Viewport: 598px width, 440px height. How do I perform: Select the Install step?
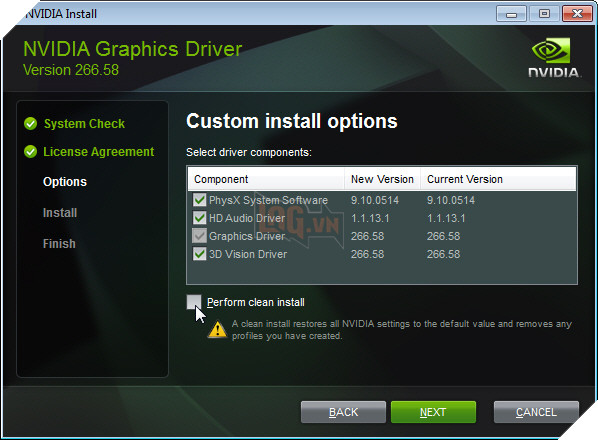click(60, 213)
